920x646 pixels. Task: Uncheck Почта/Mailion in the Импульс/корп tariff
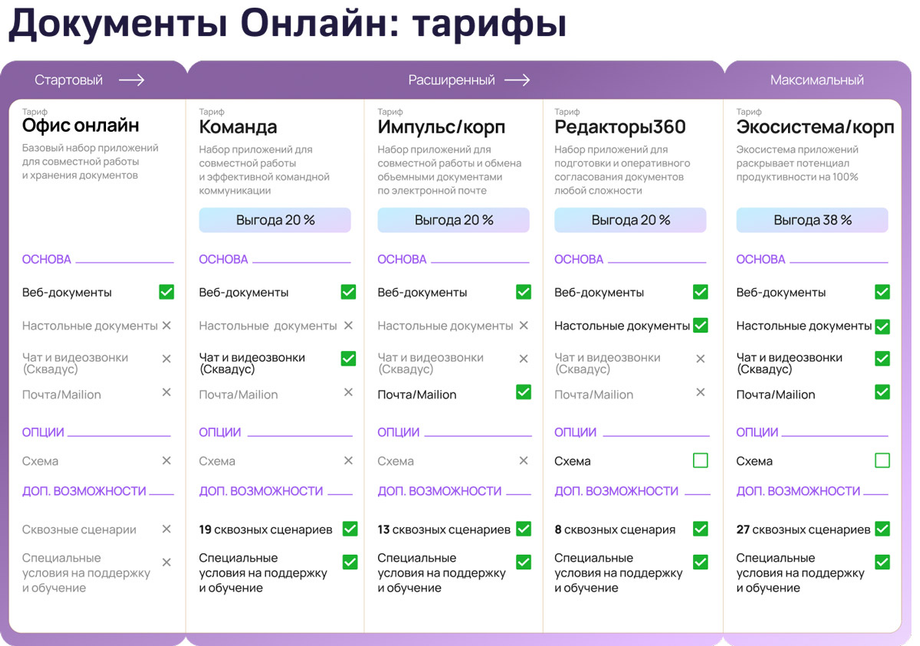[524, 392]
